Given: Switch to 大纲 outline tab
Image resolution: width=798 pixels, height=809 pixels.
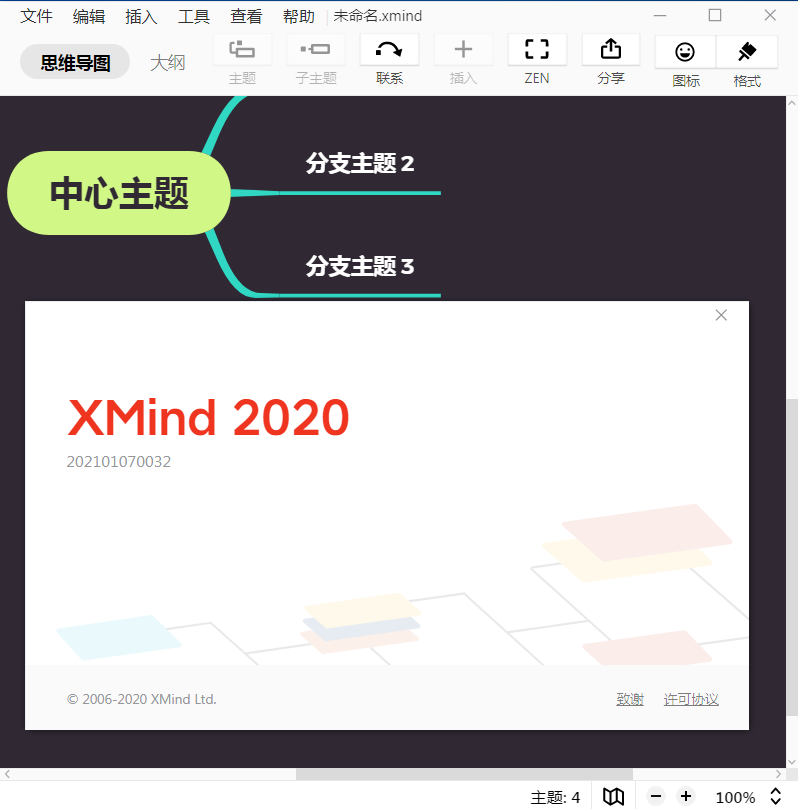Looking at the screenshot, I should click(x=168, y=62).
